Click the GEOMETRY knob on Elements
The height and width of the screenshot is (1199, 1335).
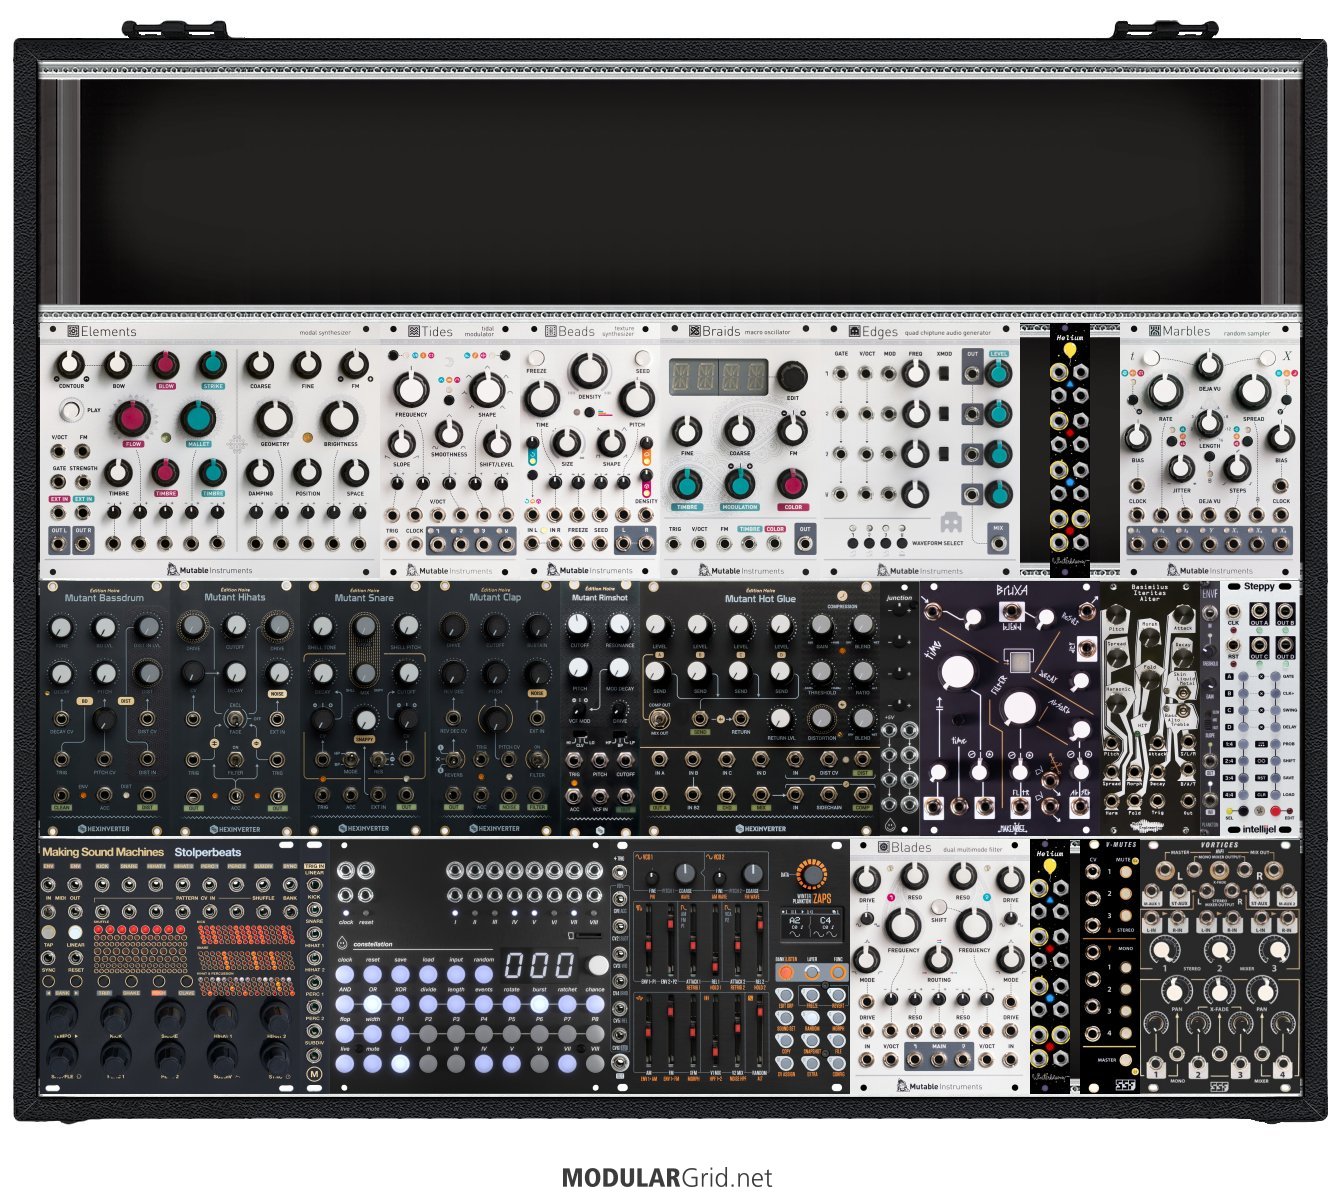[x=274, y=418]
